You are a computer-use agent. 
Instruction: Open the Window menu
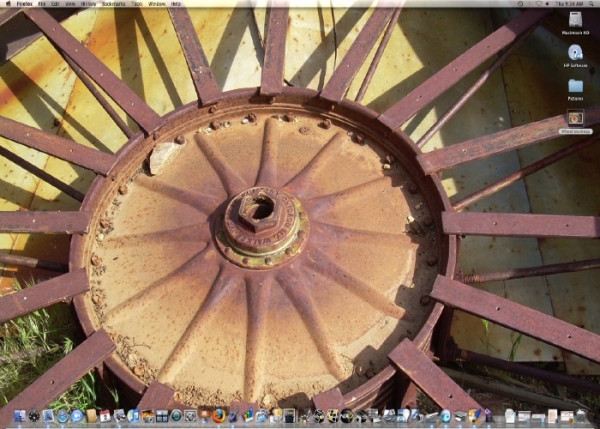(157, 4)
